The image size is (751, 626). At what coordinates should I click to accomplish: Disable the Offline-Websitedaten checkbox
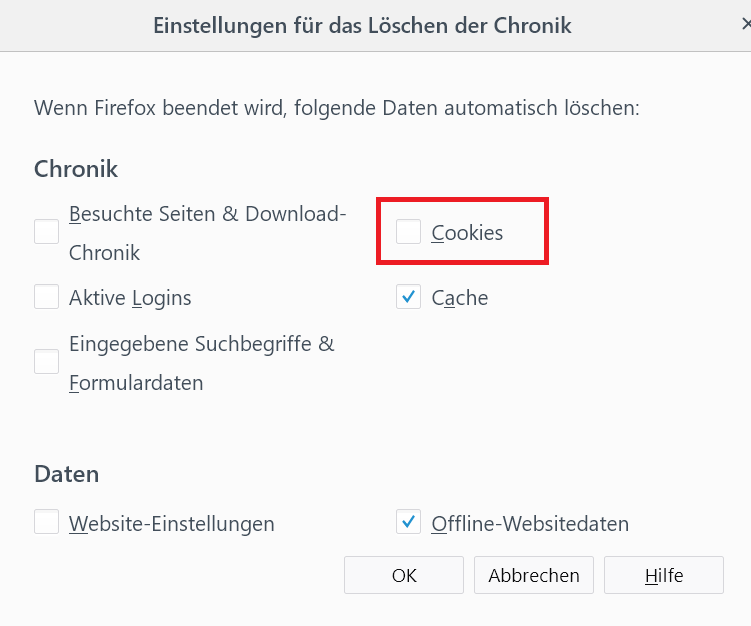coord(408,522)
